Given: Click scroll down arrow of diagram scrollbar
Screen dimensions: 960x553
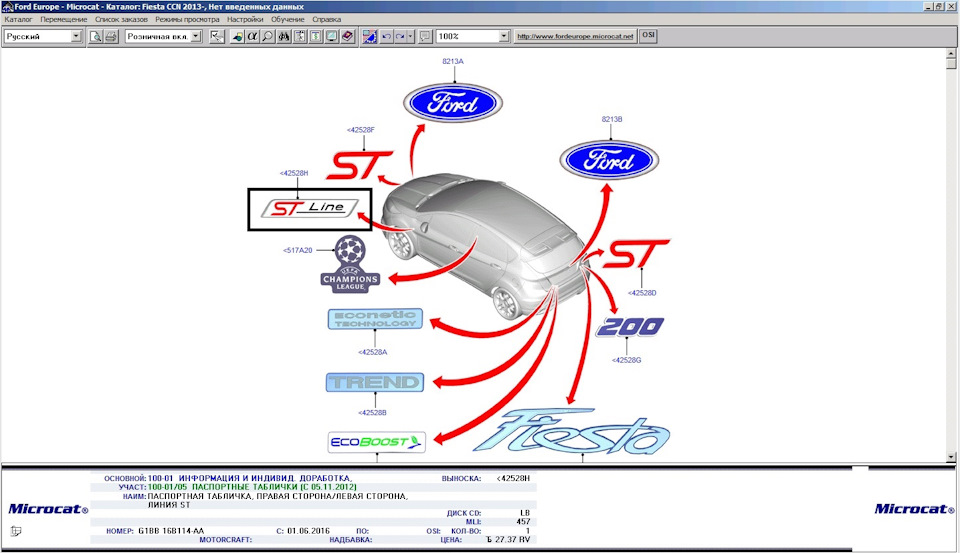Looking at the screenshot, I should pyautogui.click(x=951, y=457).
